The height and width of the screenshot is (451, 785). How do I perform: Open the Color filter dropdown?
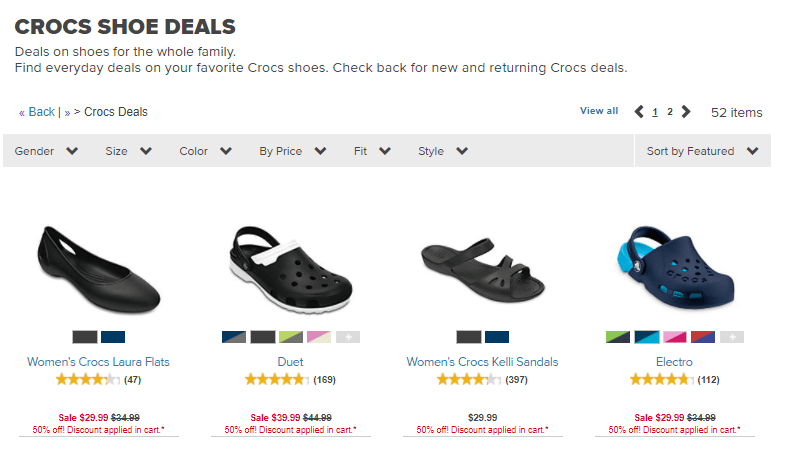[205, 151]
